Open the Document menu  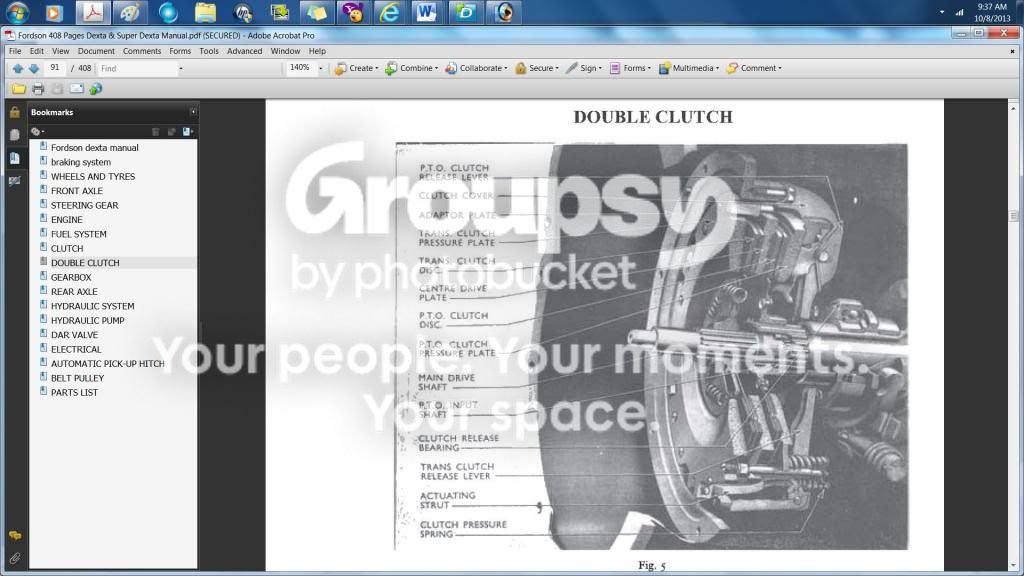click(96, 51)
